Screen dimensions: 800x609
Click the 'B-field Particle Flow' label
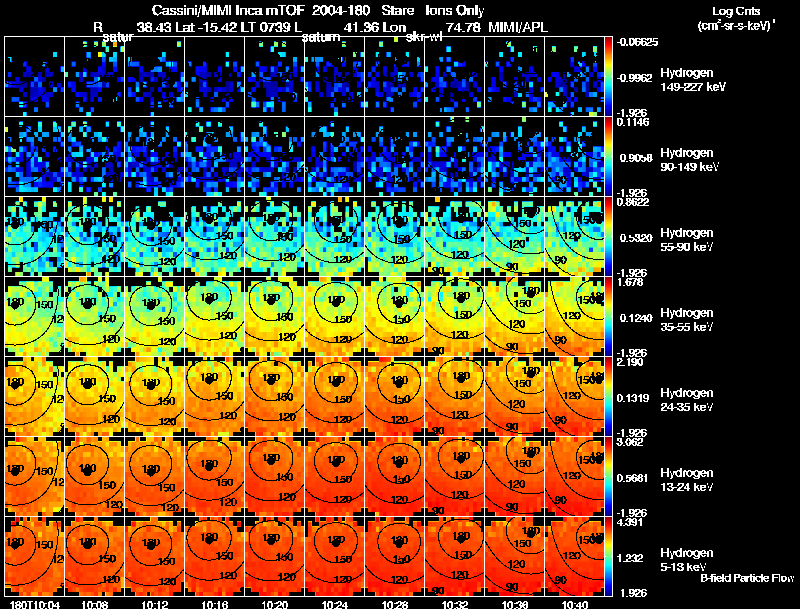point(747,578)
